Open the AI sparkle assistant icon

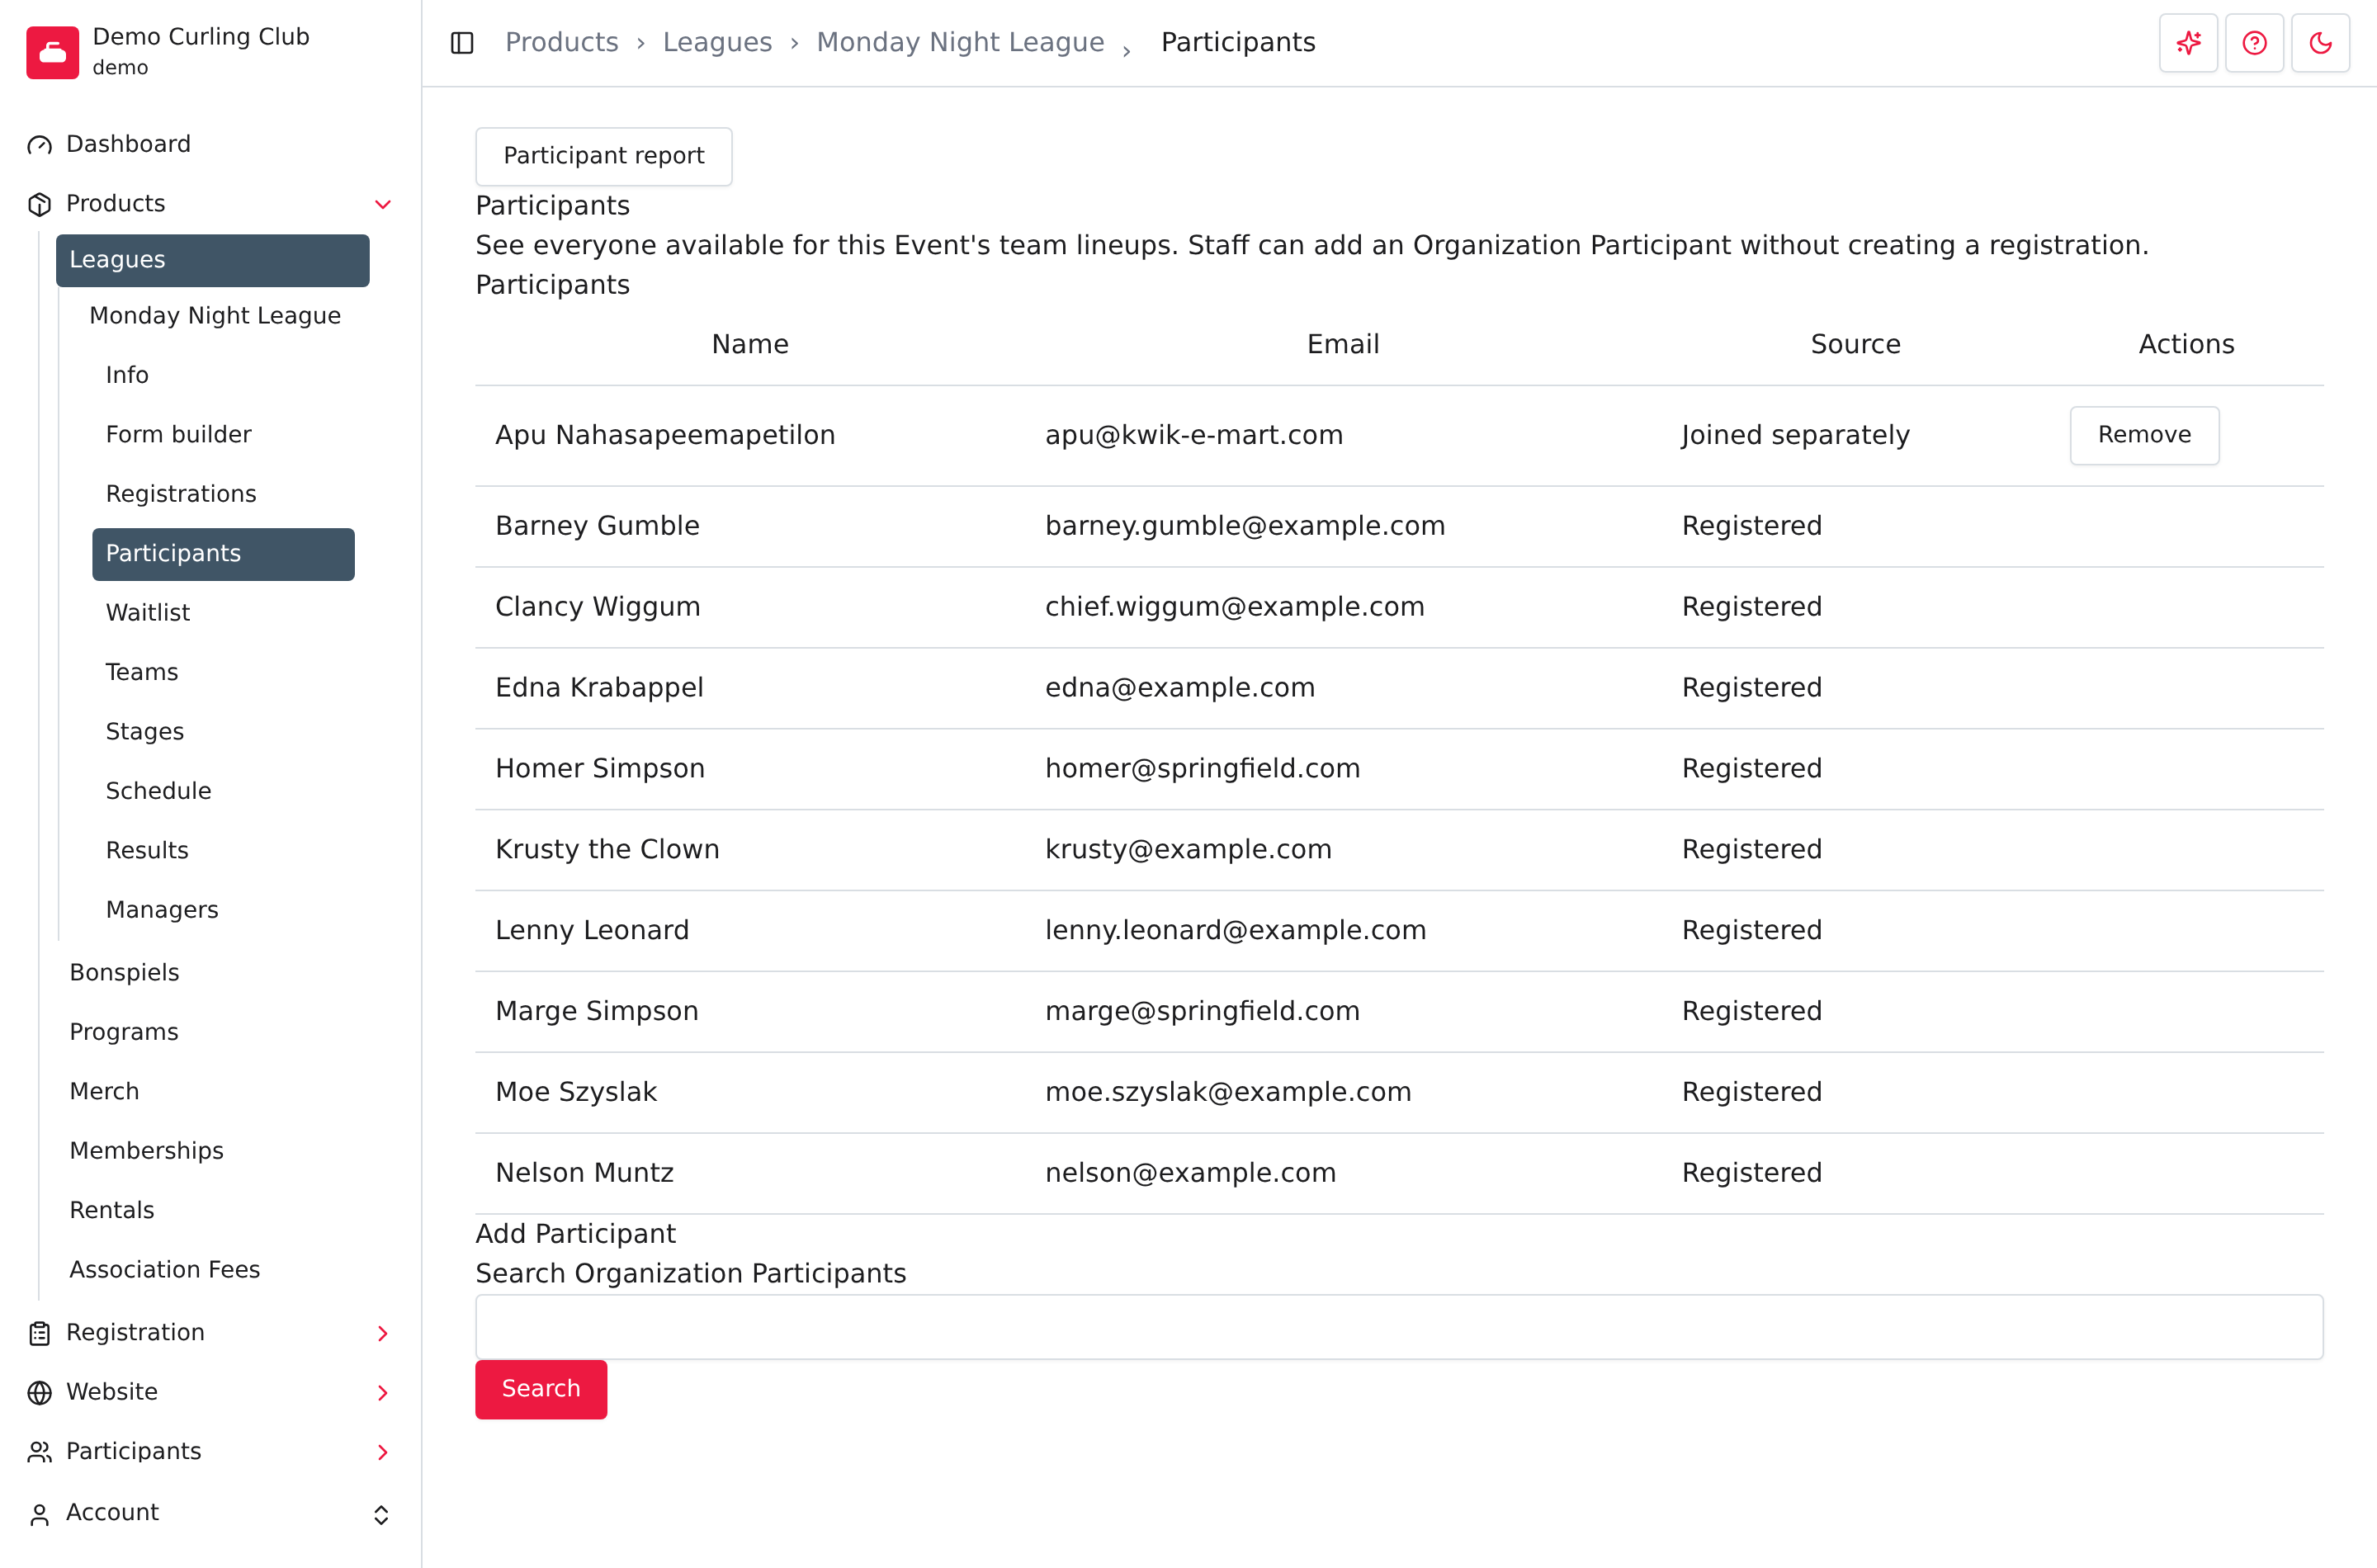(x=2188, y=43)
